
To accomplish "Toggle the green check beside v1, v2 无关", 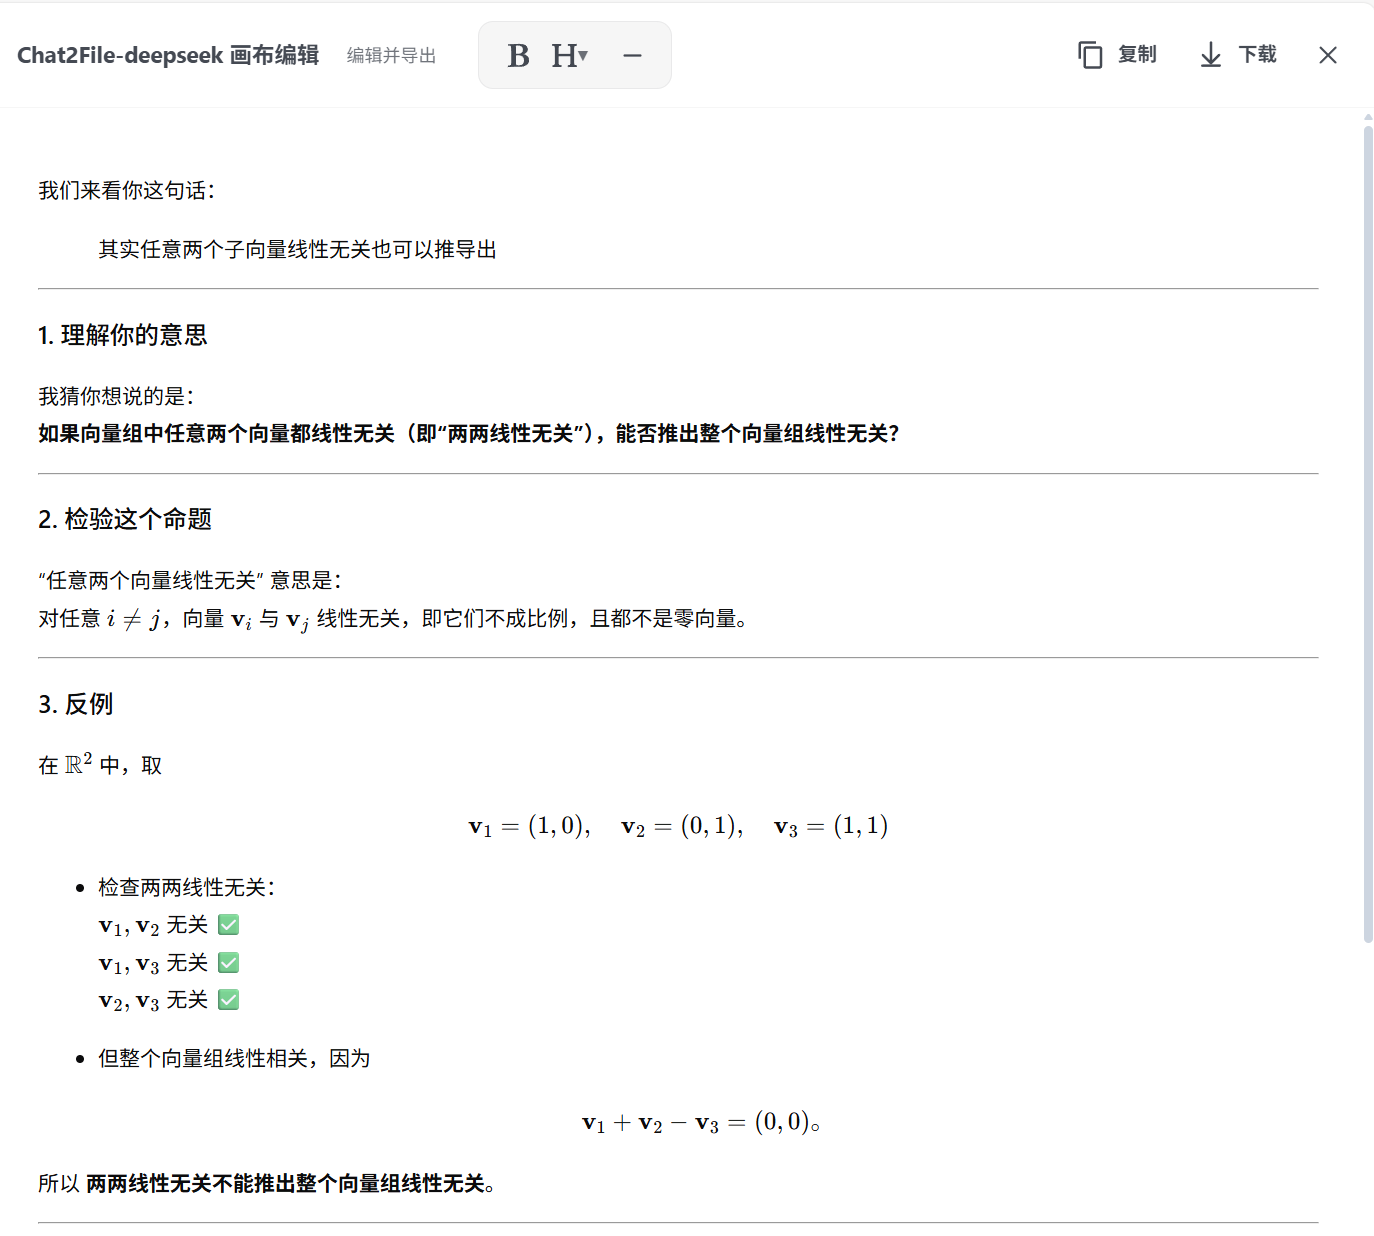I will pyautogui.click(x=228, y=924).
